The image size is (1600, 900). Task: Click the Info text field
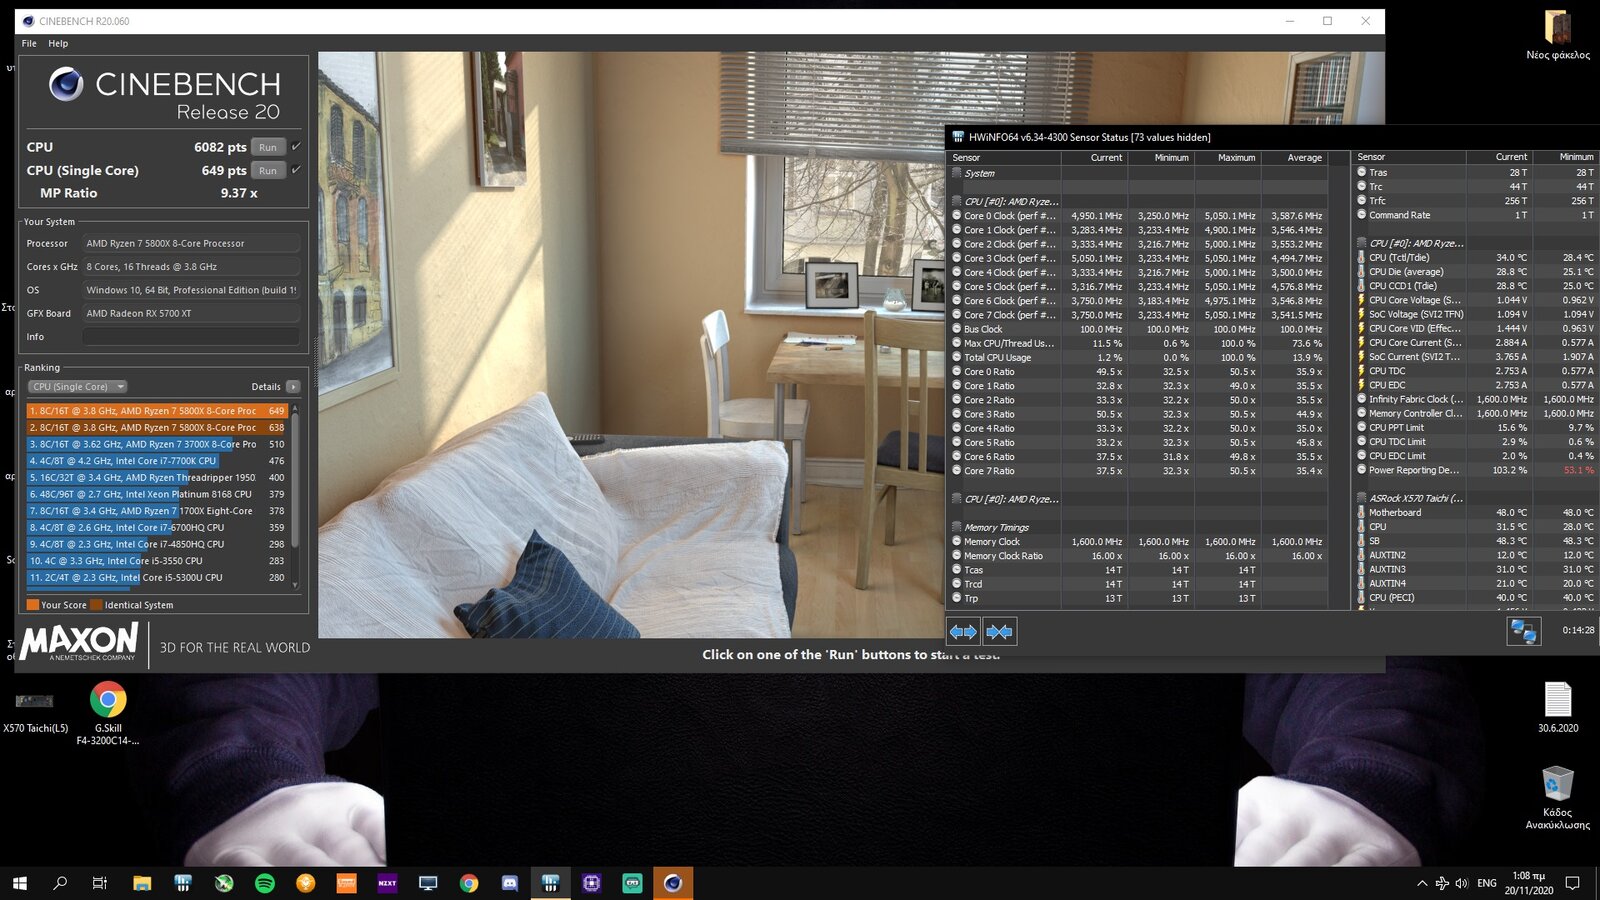click(x=191, y=337)
